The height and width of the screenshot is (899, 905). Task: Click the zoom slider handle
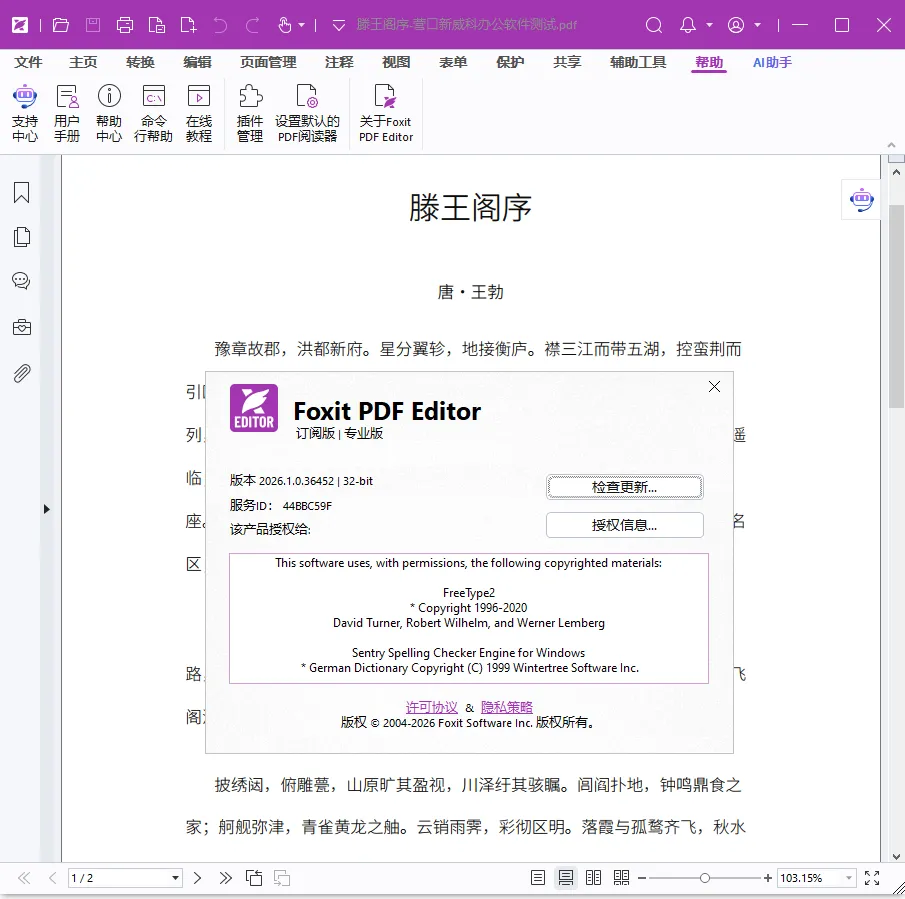[x=705, y=878]
